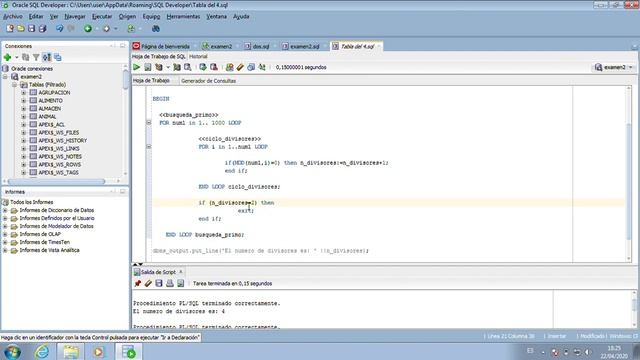Select the Salida de Script tab
Screen dimensions: 640x360
[x=158, y=272]
